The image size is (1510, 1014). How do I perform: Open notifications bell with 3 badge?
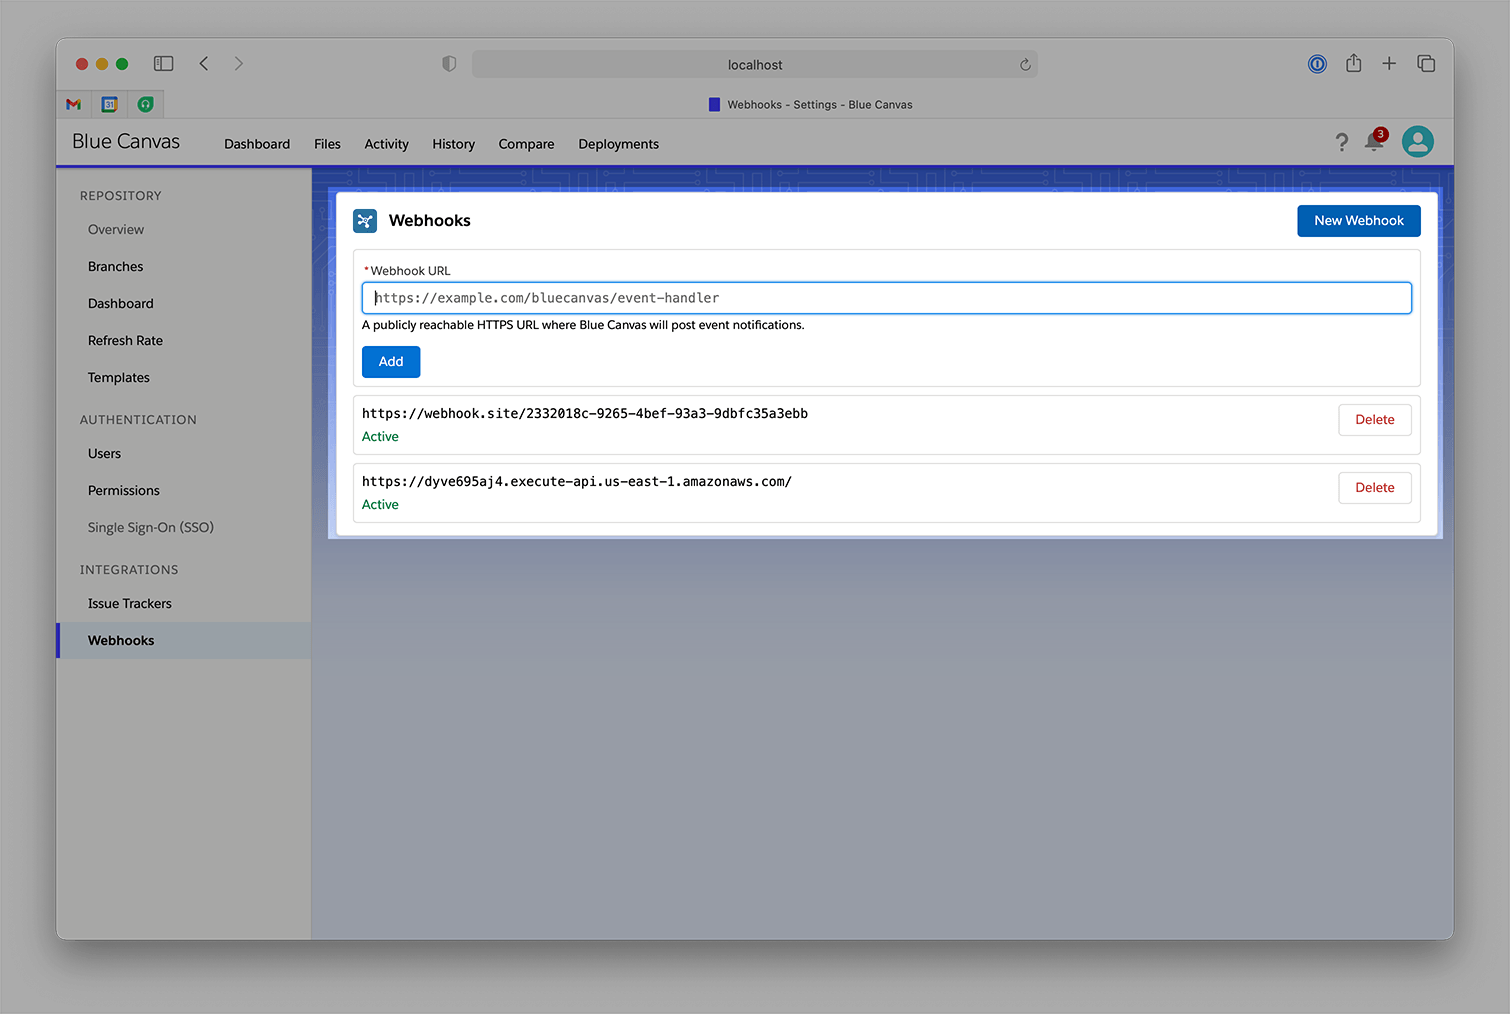pyautogui.click(x=1375, y=141)
